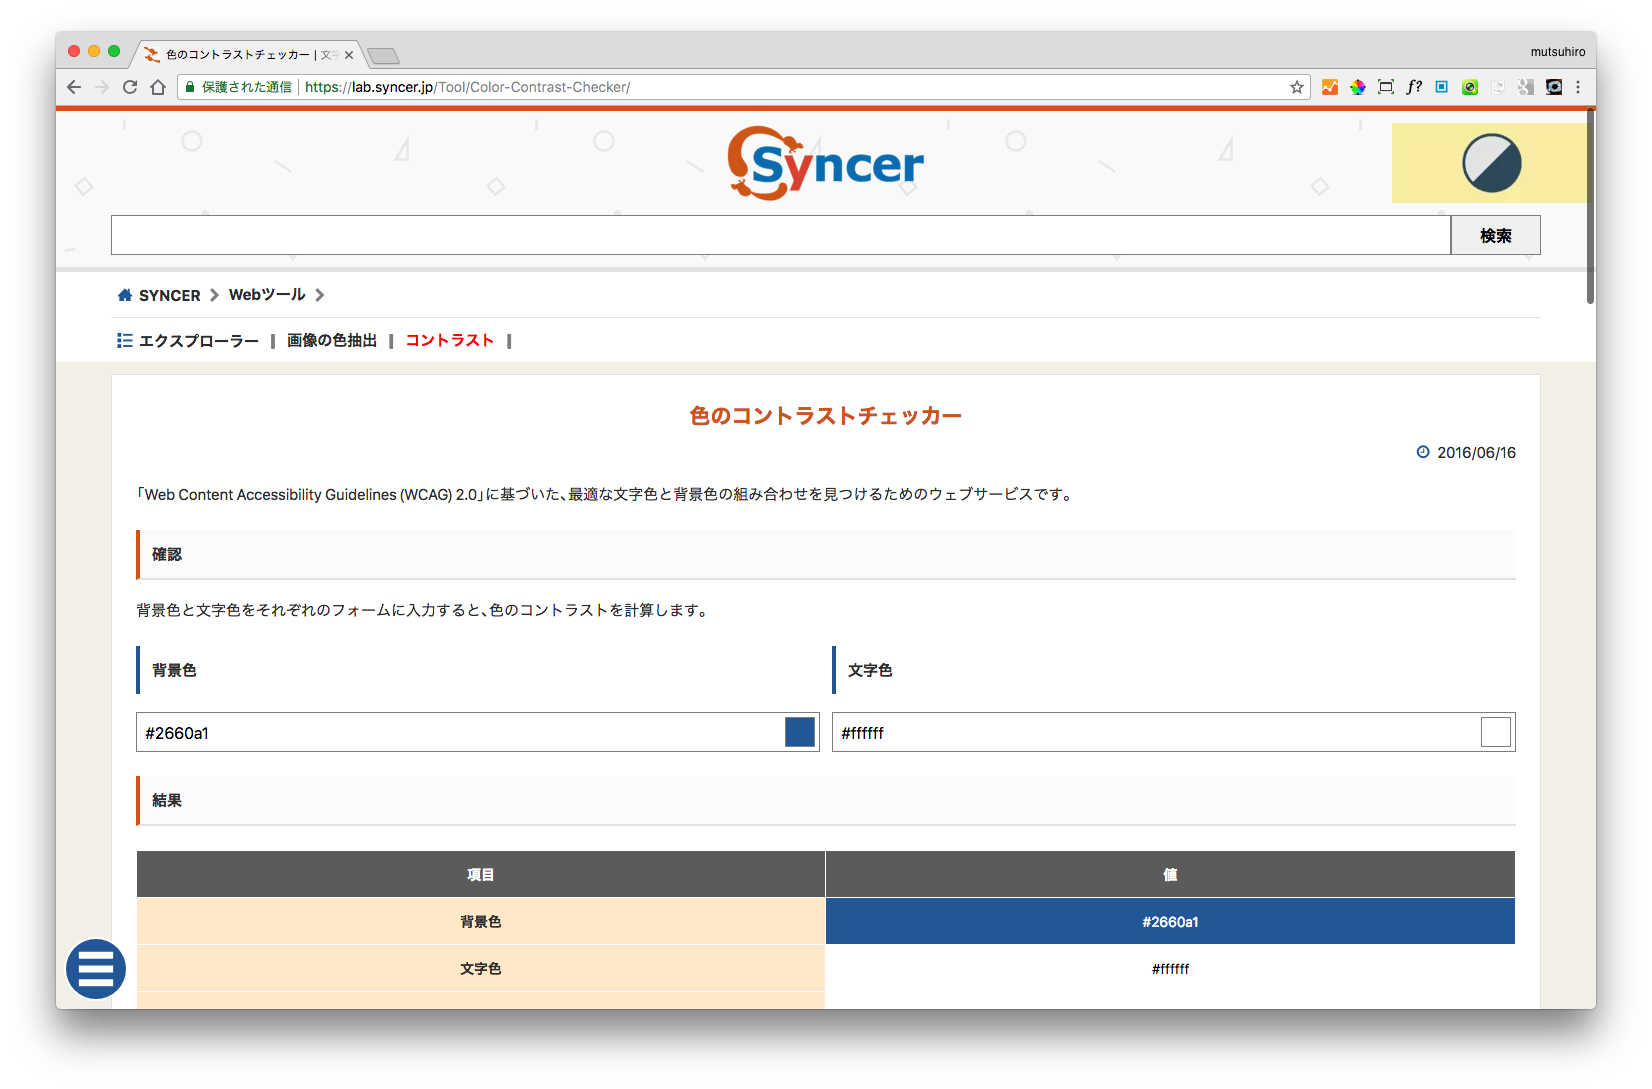Click the blue #2660a1 result cell
This screenshot has width=1652, height=1089.
1170,921
